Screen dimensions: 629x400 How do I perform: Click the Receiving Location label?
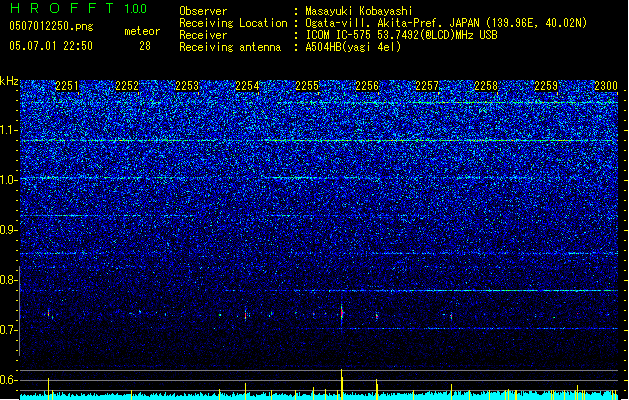[x=233, y=23]
